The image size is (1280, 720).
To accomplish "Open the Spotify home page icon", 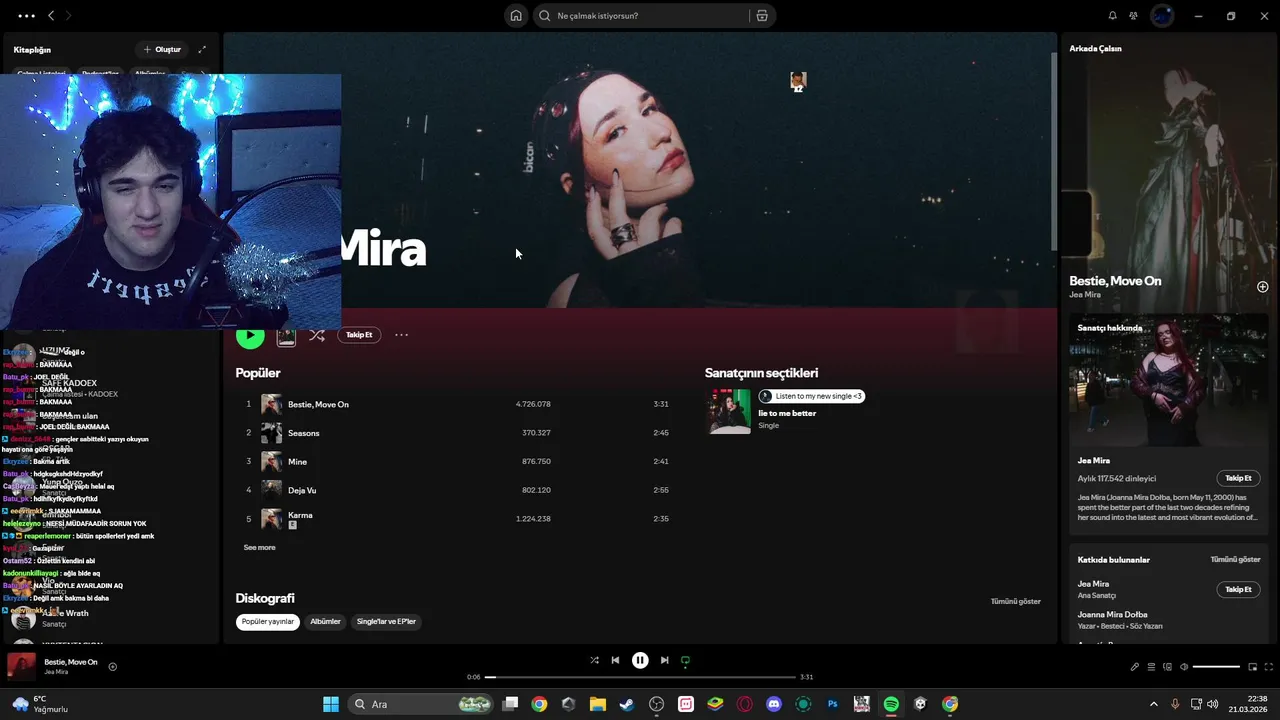I will [516, 16].
